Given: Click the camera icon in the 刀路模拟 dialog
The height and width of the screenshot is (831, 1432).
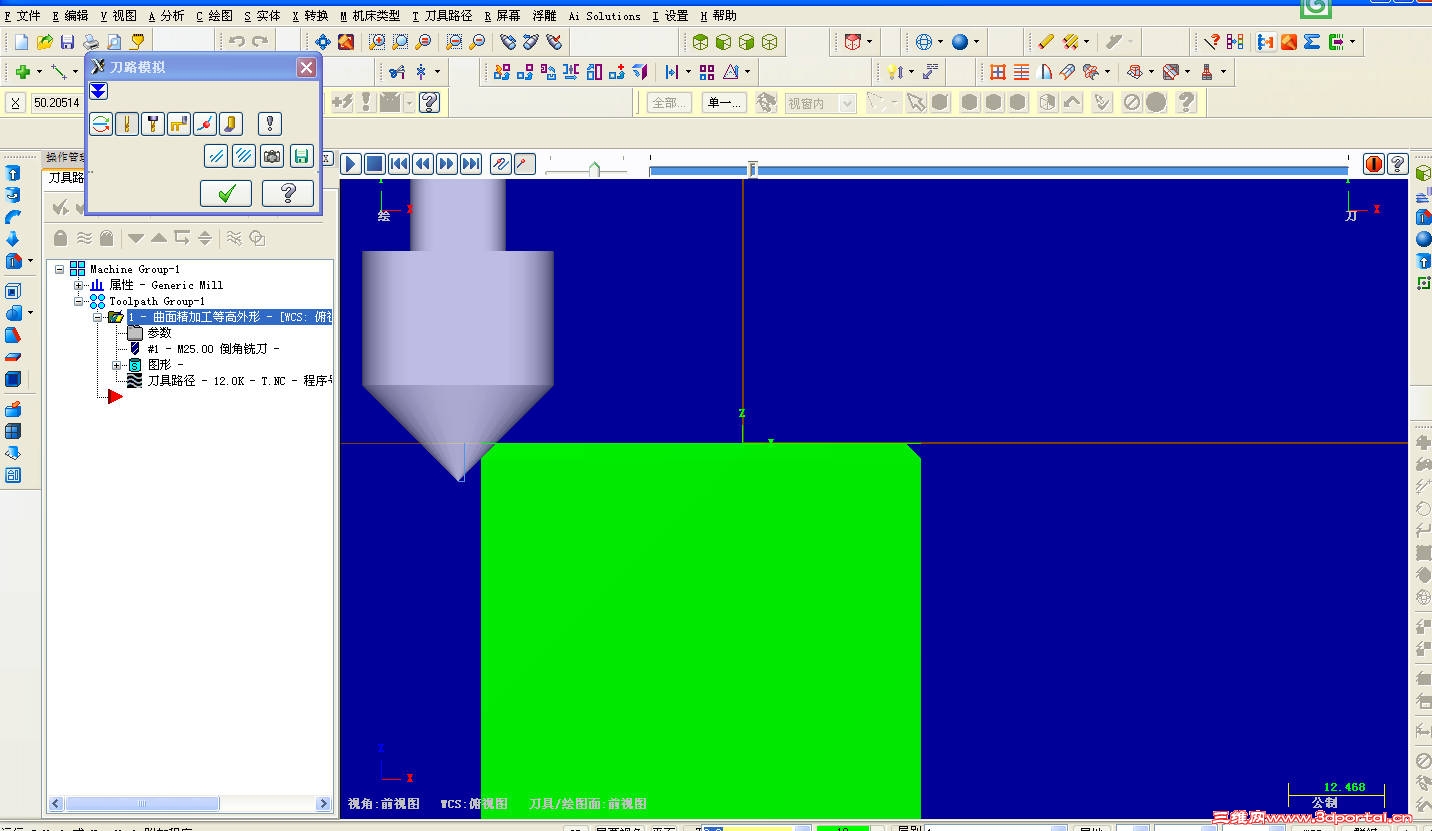Looking at the screenshot, I should pyautogui.click(x=271, y=156).
